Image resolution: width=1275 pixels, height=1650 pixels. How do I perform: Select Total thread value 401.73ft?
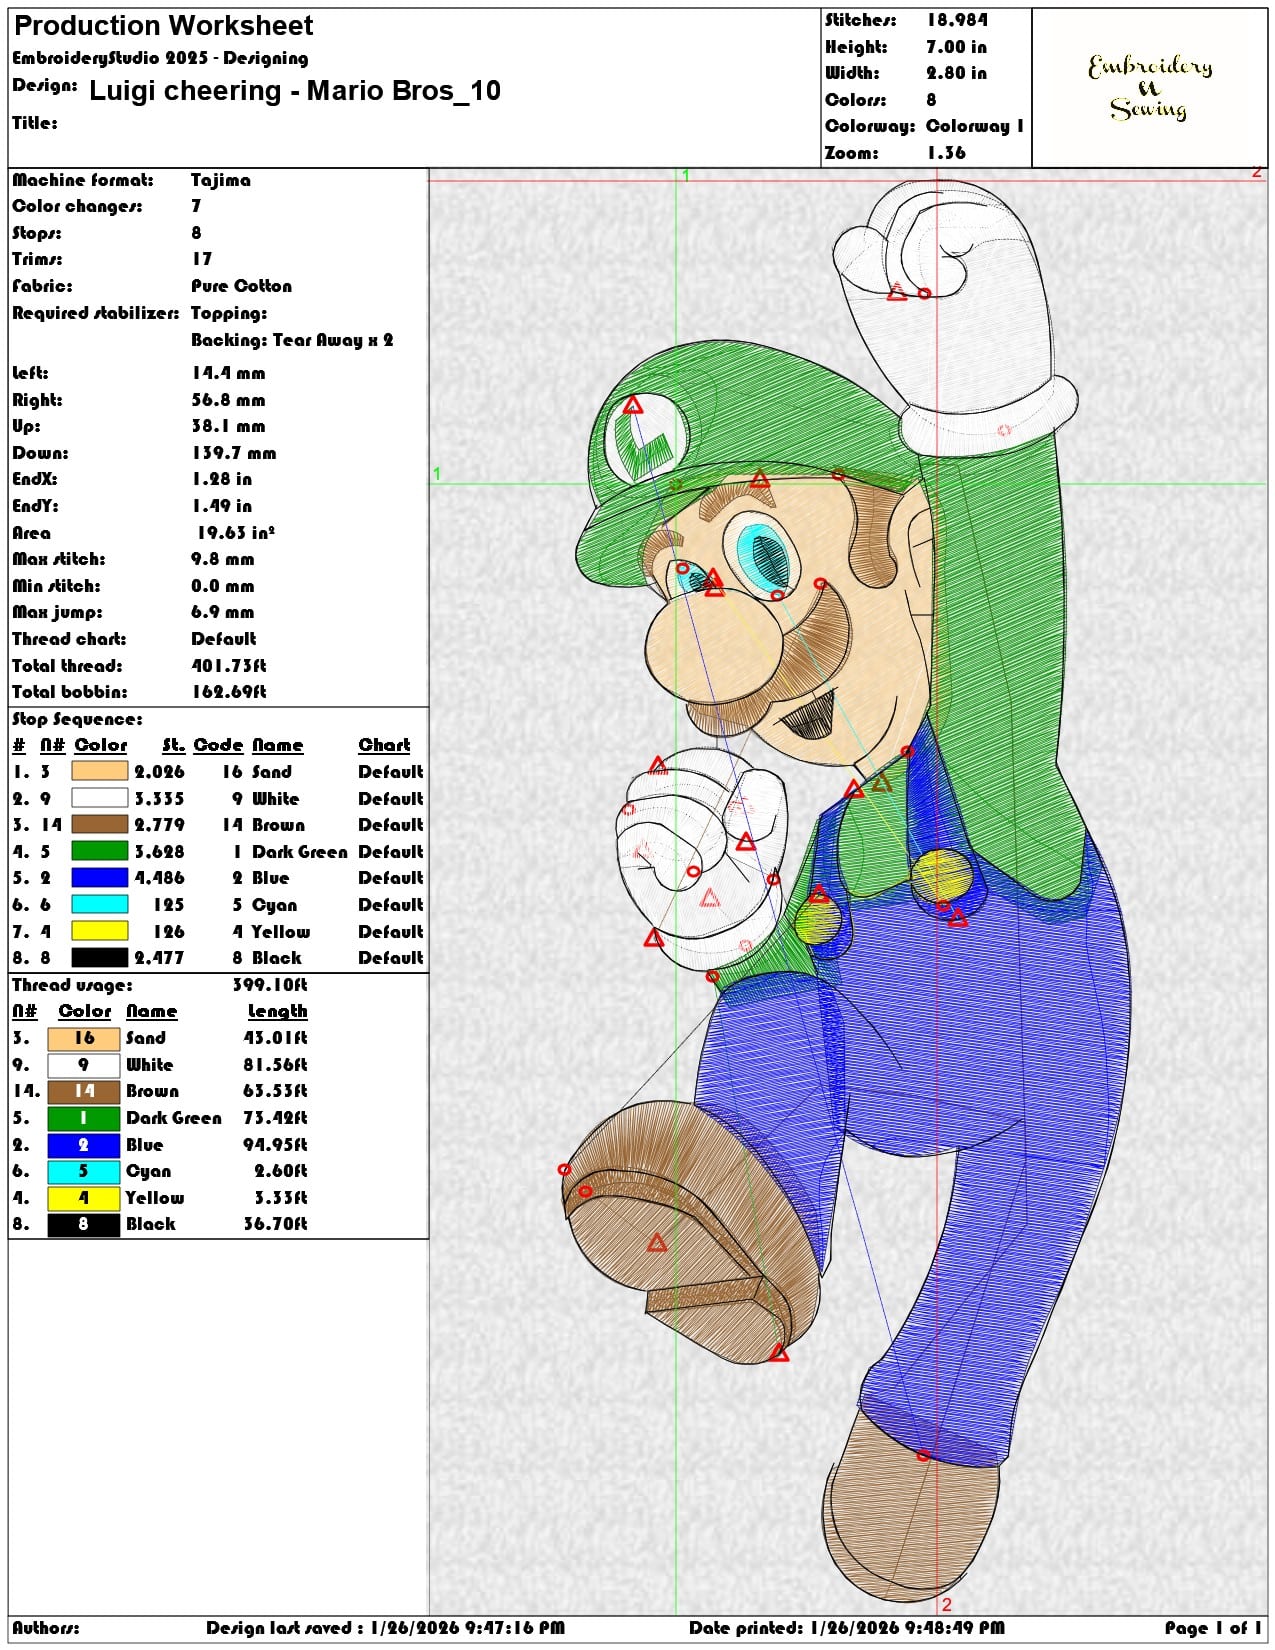point(229,666)
